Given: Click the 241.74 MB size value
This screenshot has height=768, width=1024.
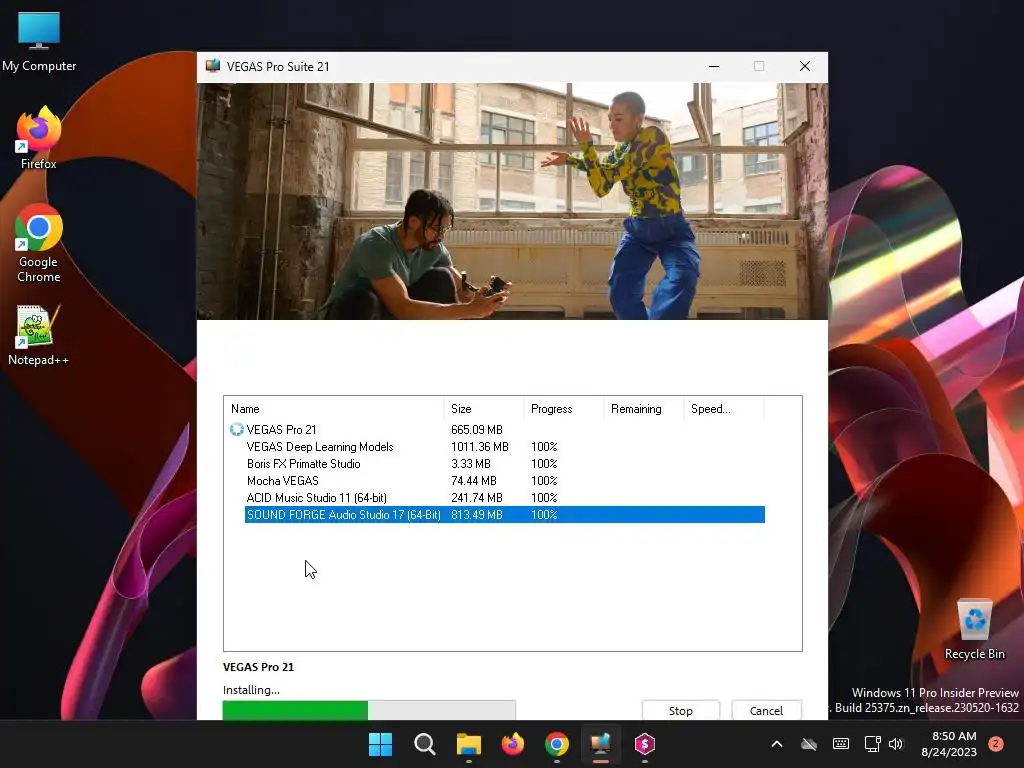Looking at the screenshot, I should pos(477,498).
